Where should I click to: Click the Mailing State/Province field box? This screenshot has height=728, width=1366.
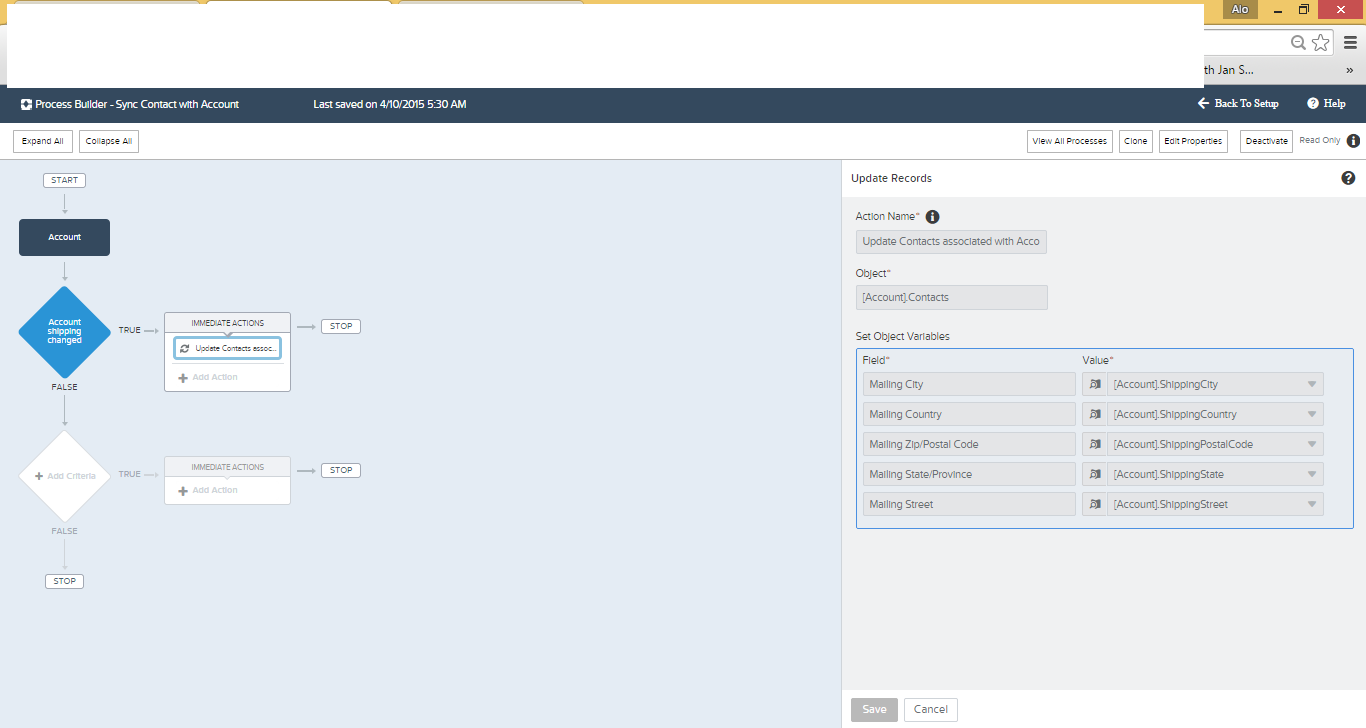[969, 474]
